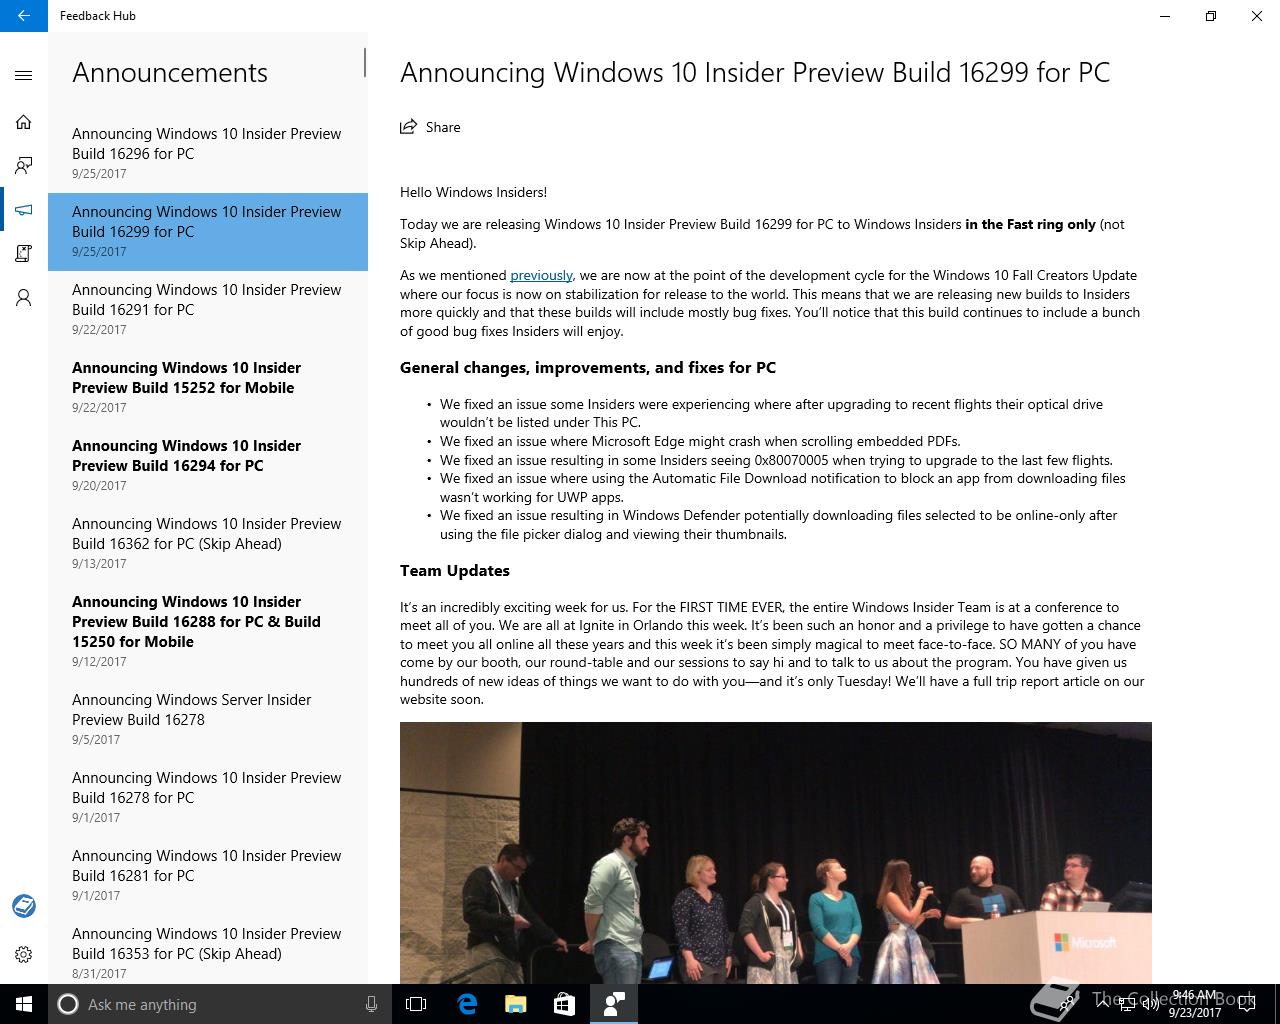
Task: Click the 'Team Updates' heading
Action: click(x=455, y=570)
